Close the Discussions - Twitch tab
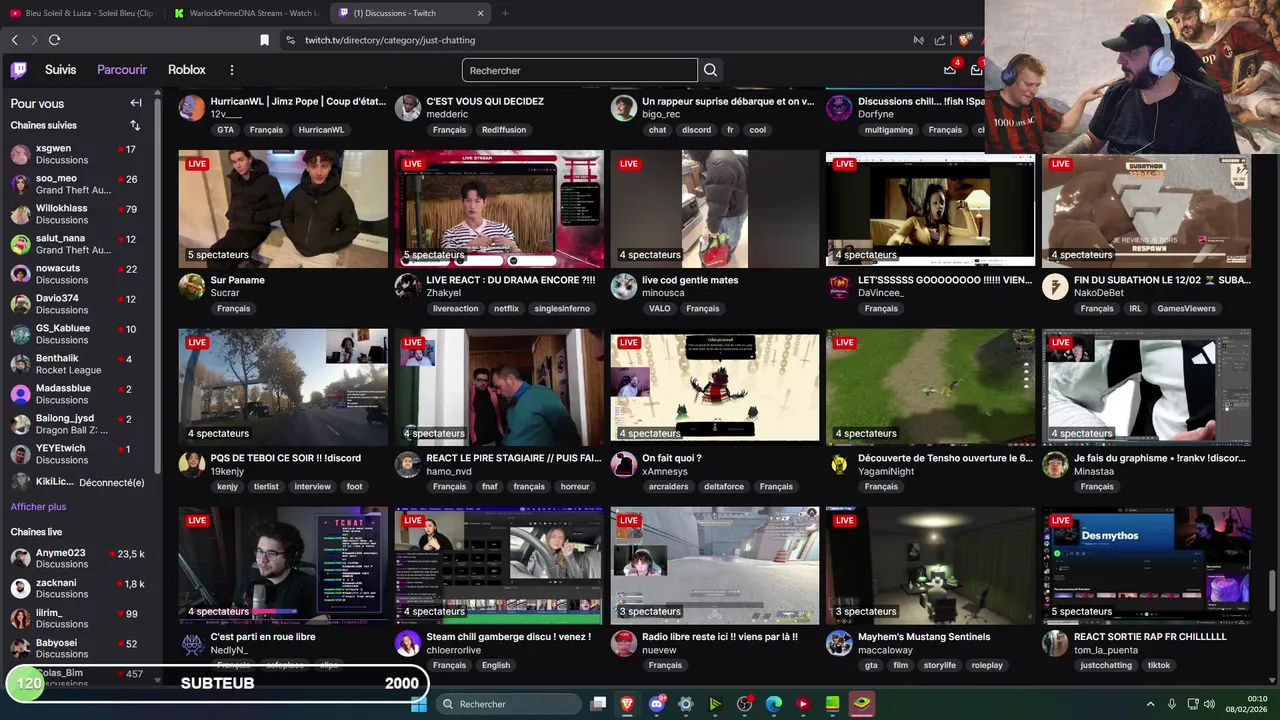Screen dimensions: 1280x720 pos(480,13)
